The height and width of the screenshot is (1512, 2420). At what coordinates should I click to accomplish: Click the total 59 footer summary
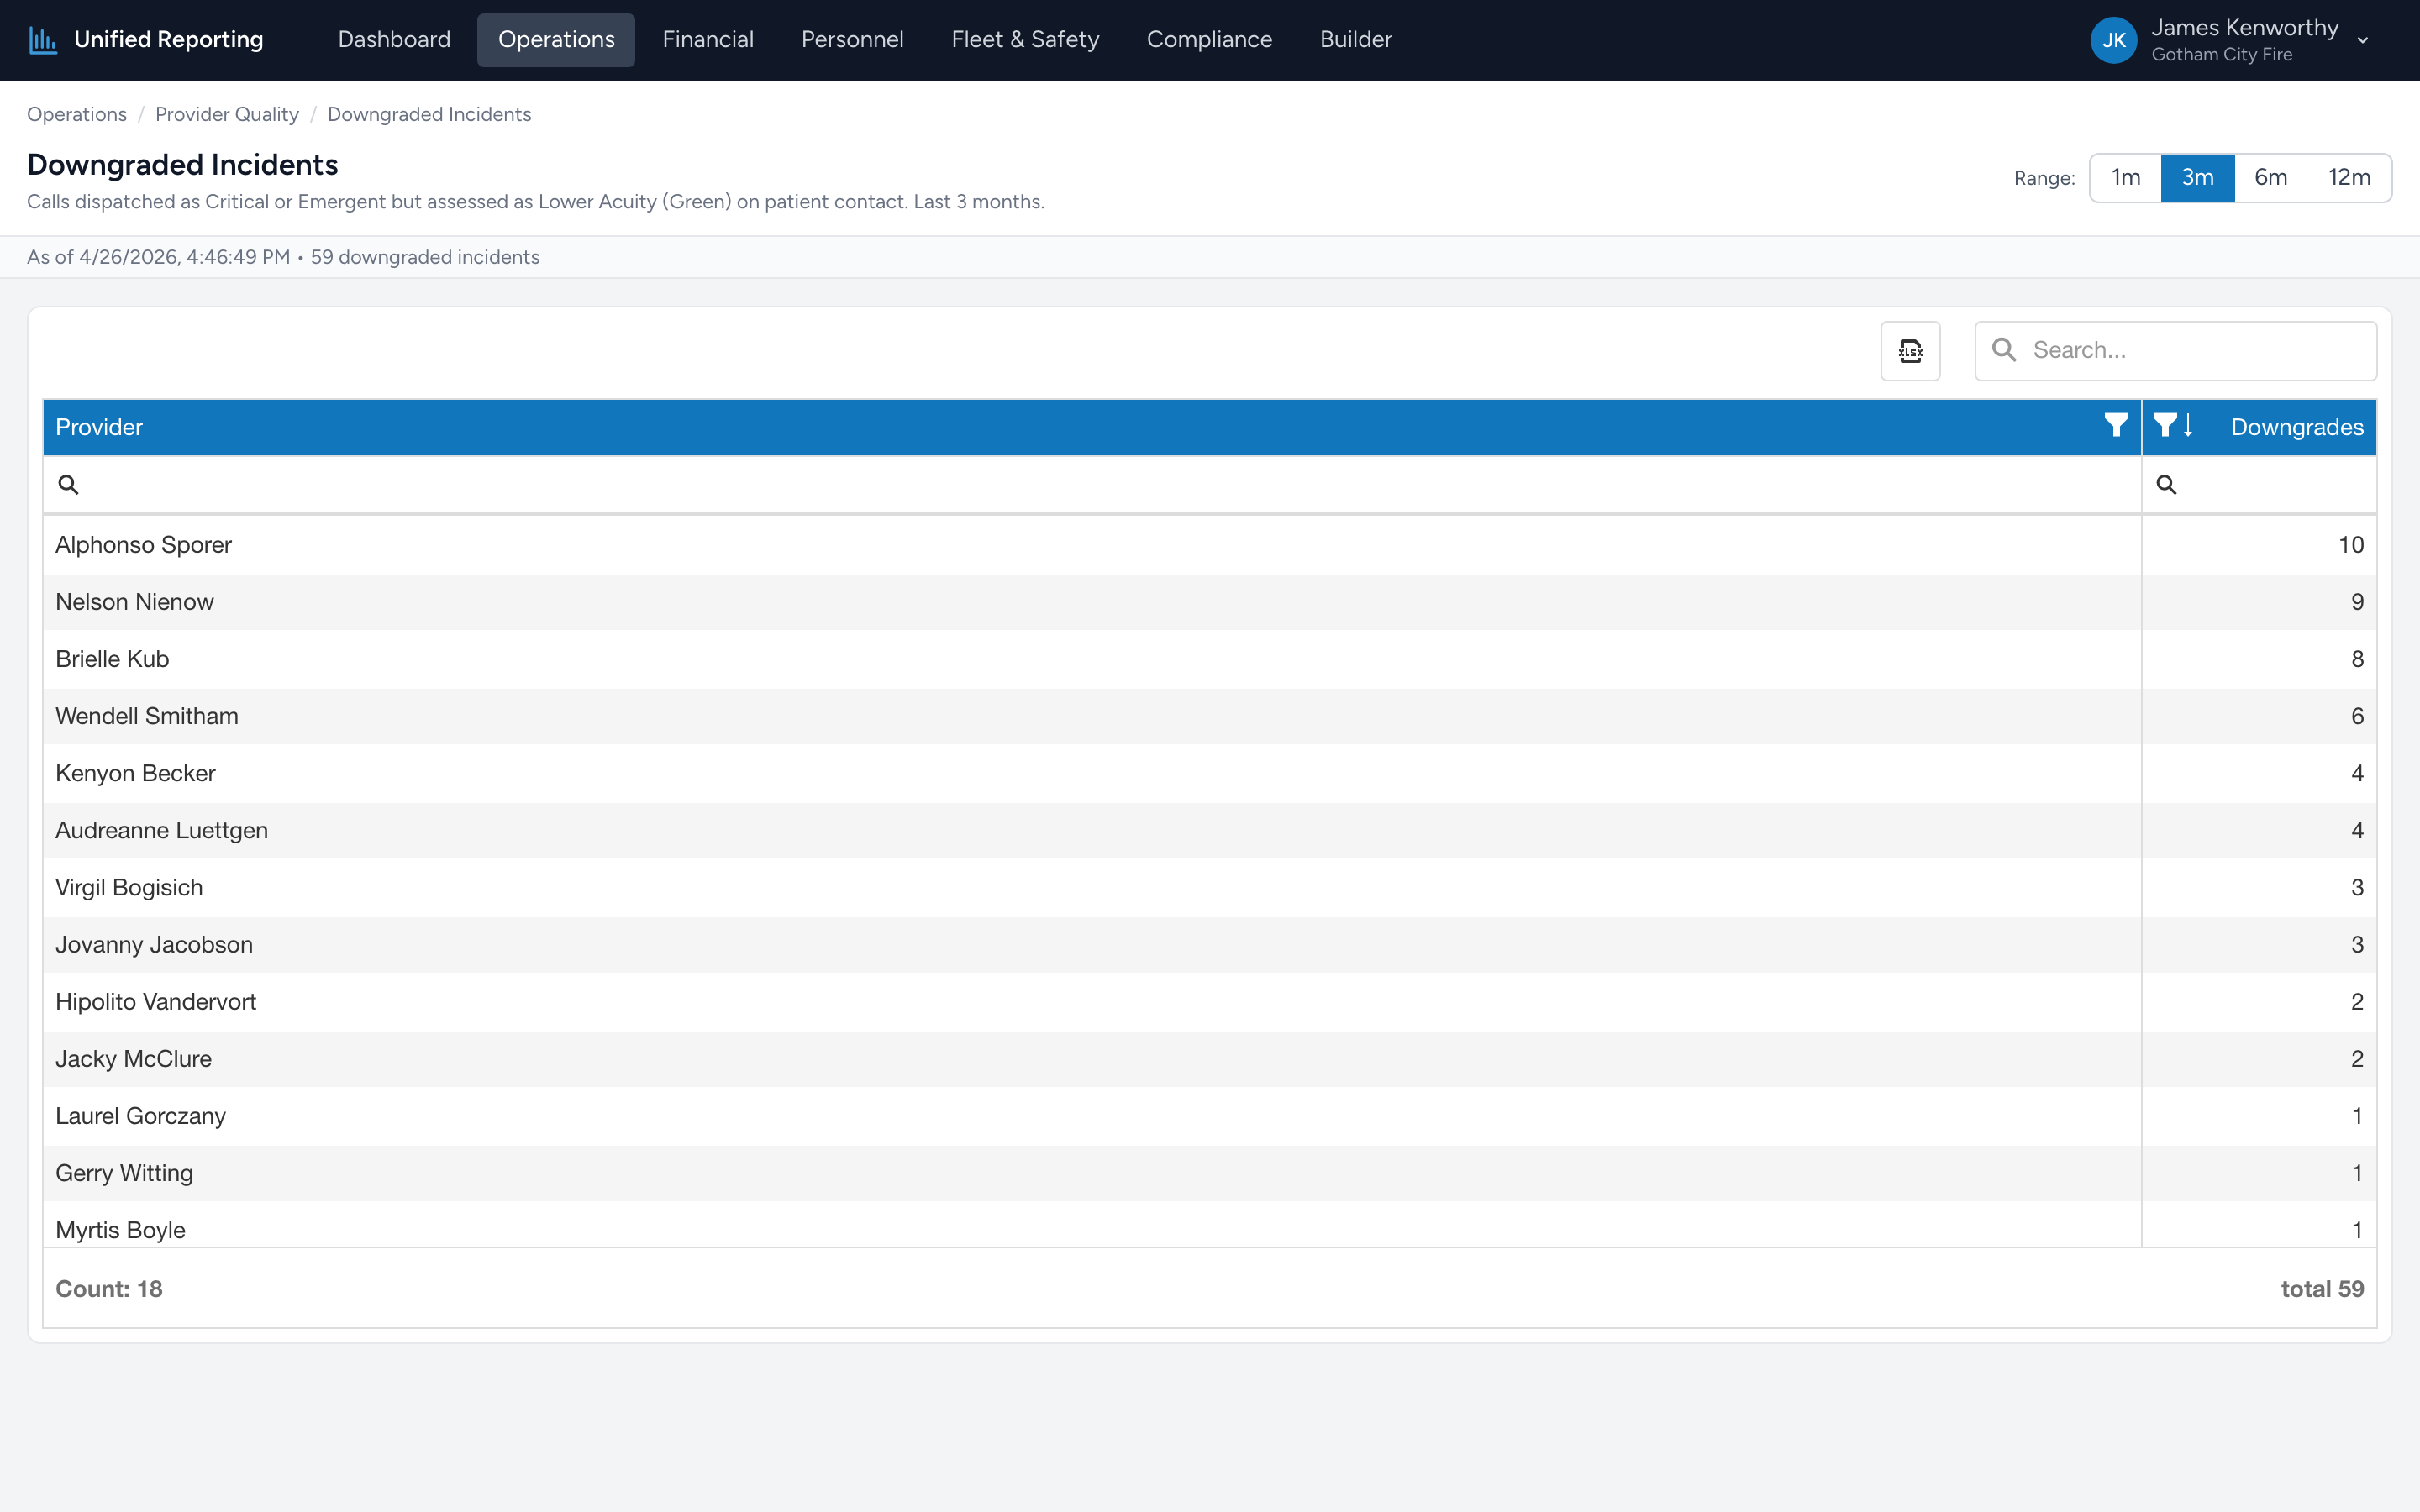tap(2322, 1289)
